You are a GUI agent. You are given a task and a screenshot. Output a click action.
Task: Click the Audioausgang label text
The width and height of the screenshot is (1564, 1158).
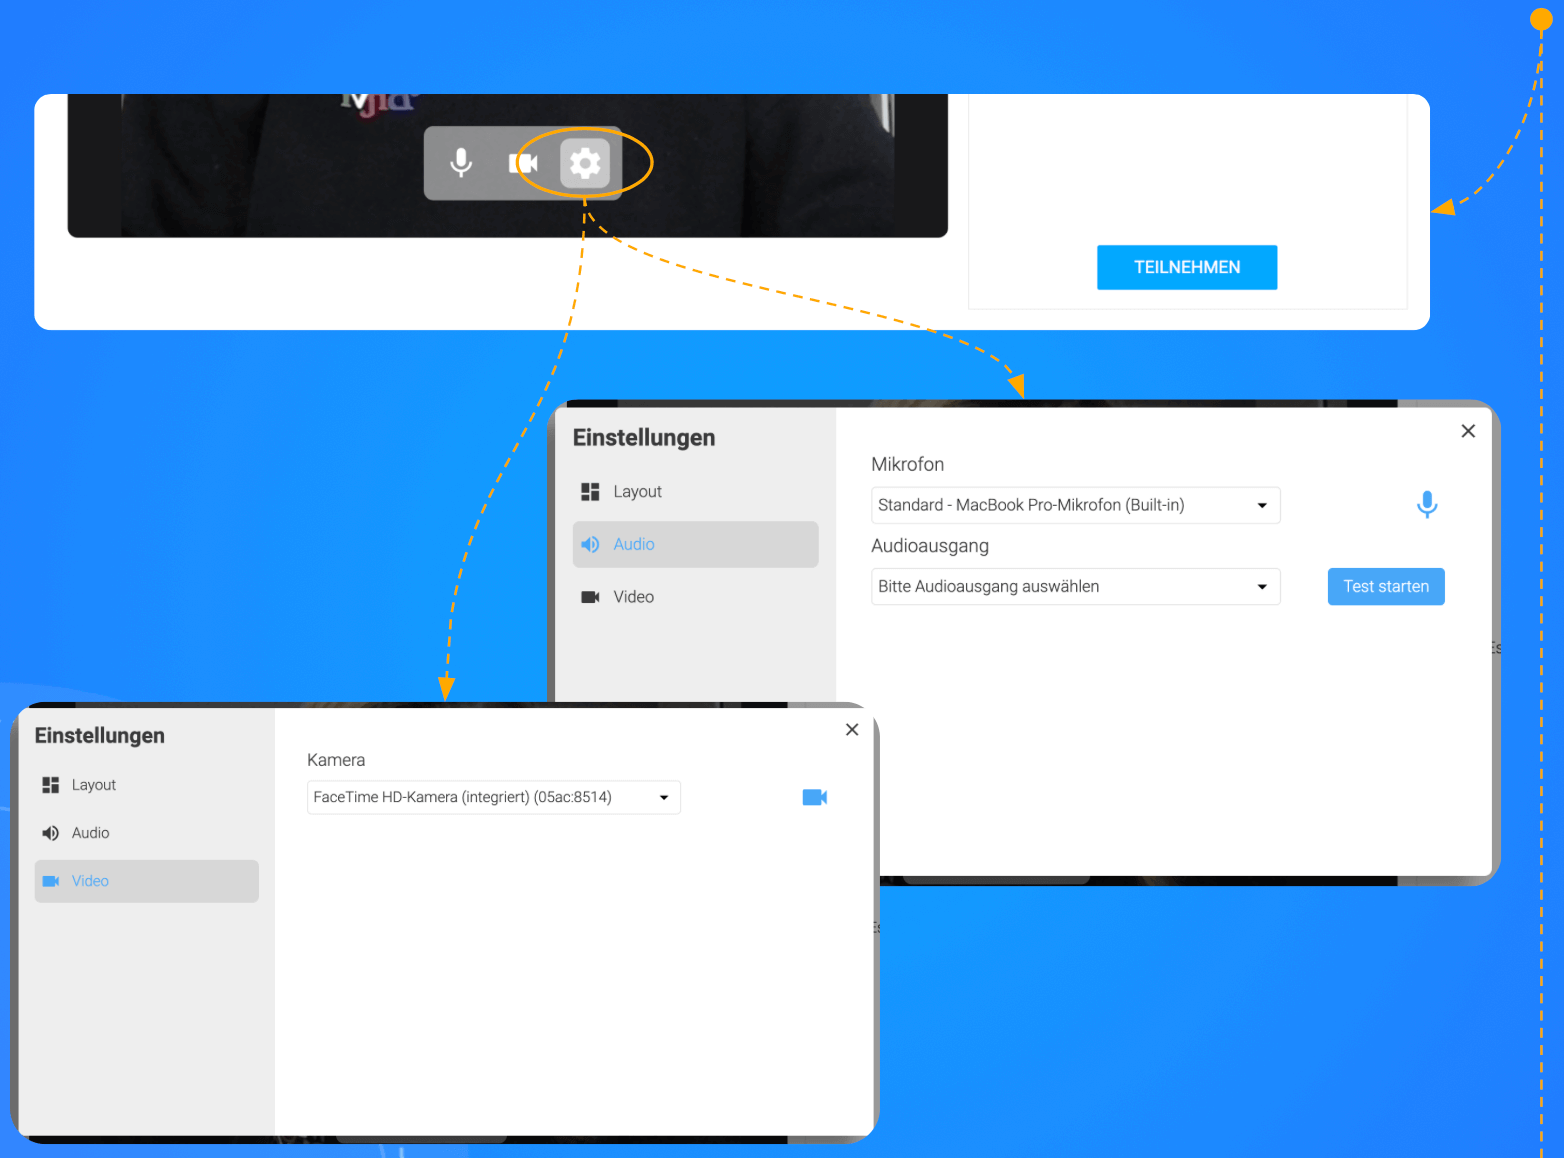coord(930,546)
